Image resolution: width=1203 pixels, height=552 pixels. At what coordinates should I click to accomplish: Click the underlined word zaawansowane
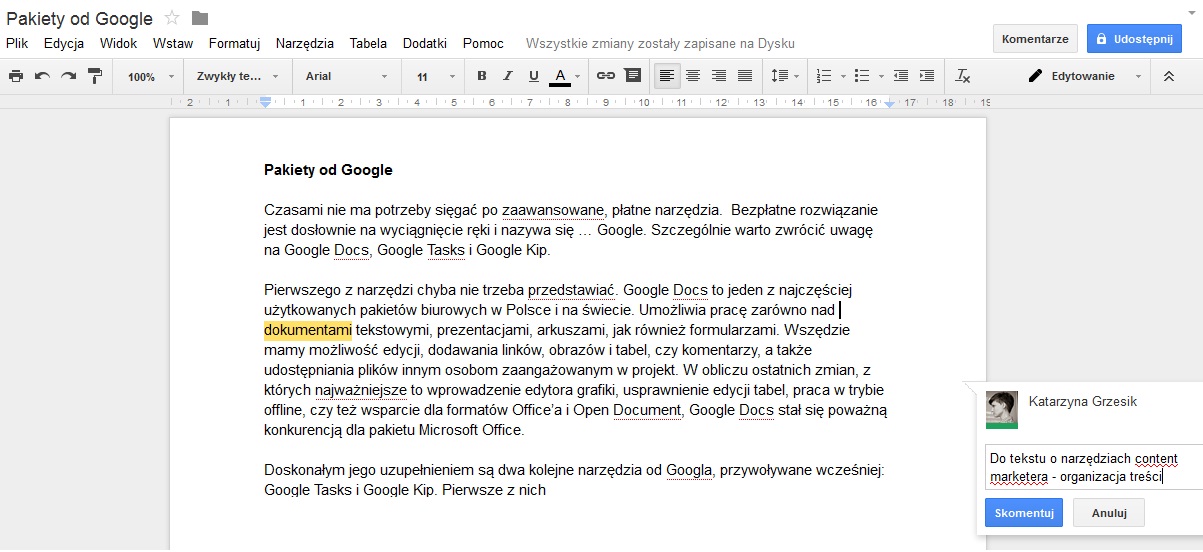point(554,210)
